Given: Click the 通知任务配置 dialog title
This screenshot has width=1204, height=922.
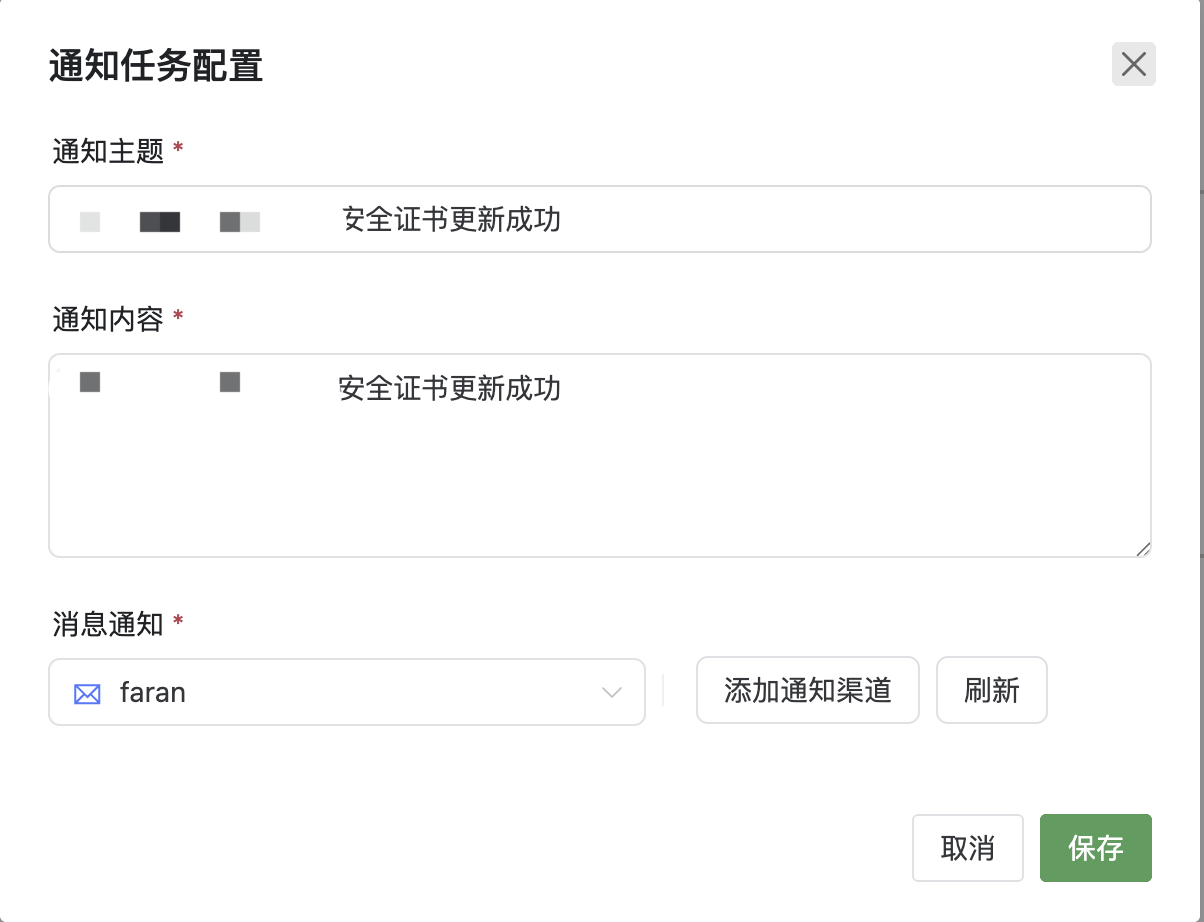Looking at the screenshot, I should [156, 67].
